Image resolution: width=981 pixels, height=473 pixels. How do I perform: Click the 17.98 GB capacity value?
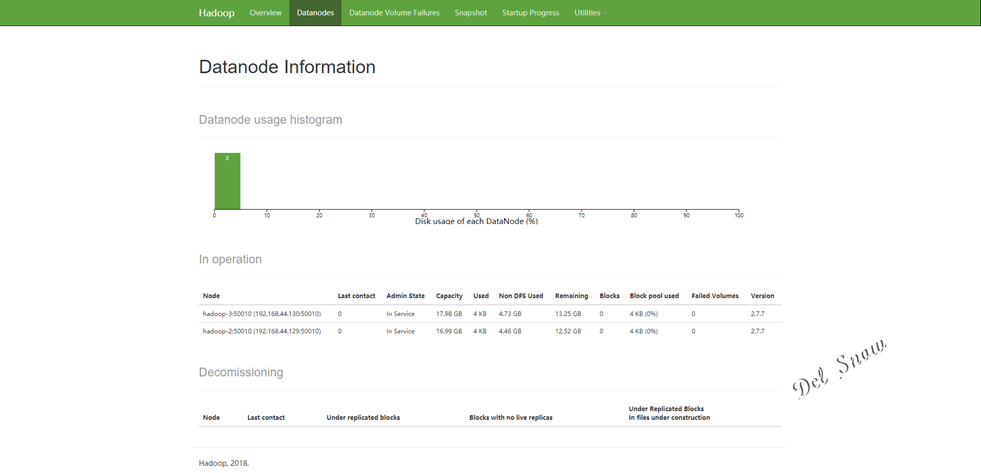449,313
